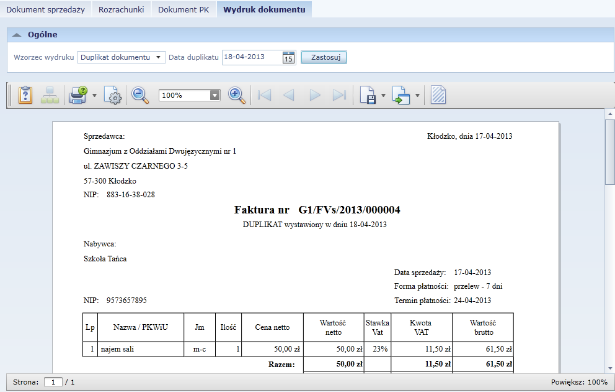This screenshot has width=615, height=392.
Task: Click the document map tree icon
Action: click(50, 95)
